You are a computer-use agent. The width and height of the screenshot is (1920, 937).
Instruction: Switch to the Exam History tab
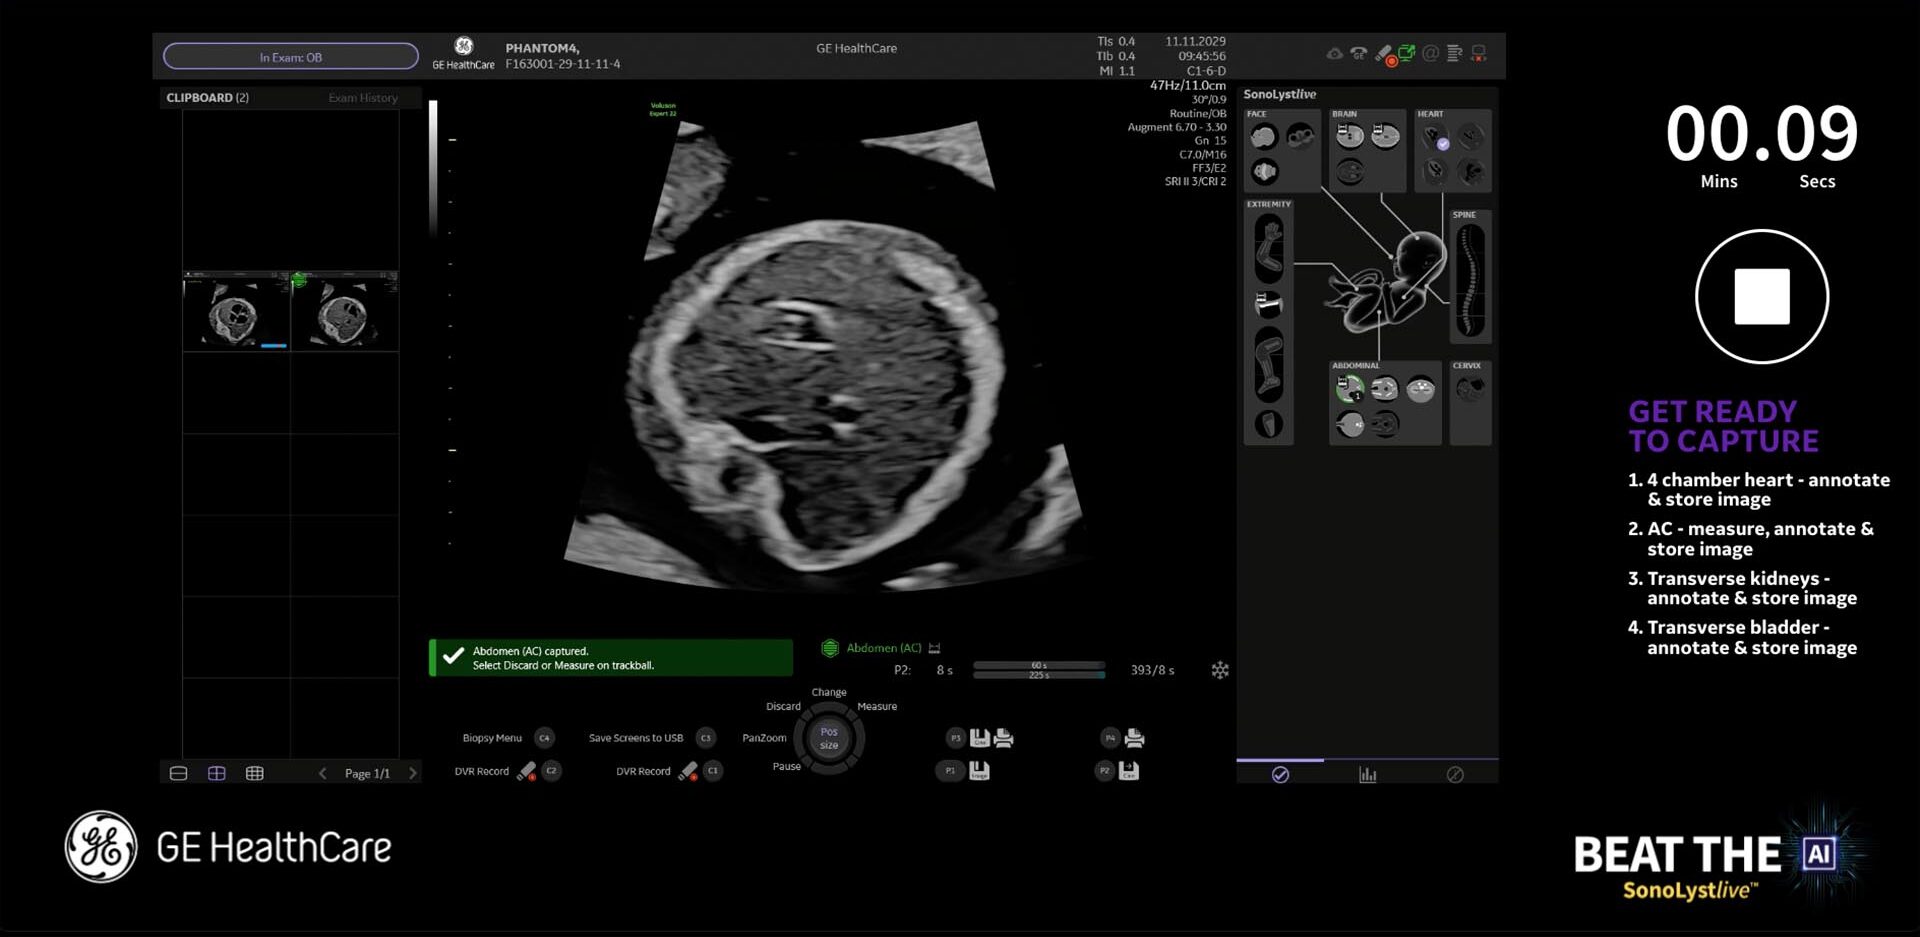pyautogui.click(x=362, y=98)
